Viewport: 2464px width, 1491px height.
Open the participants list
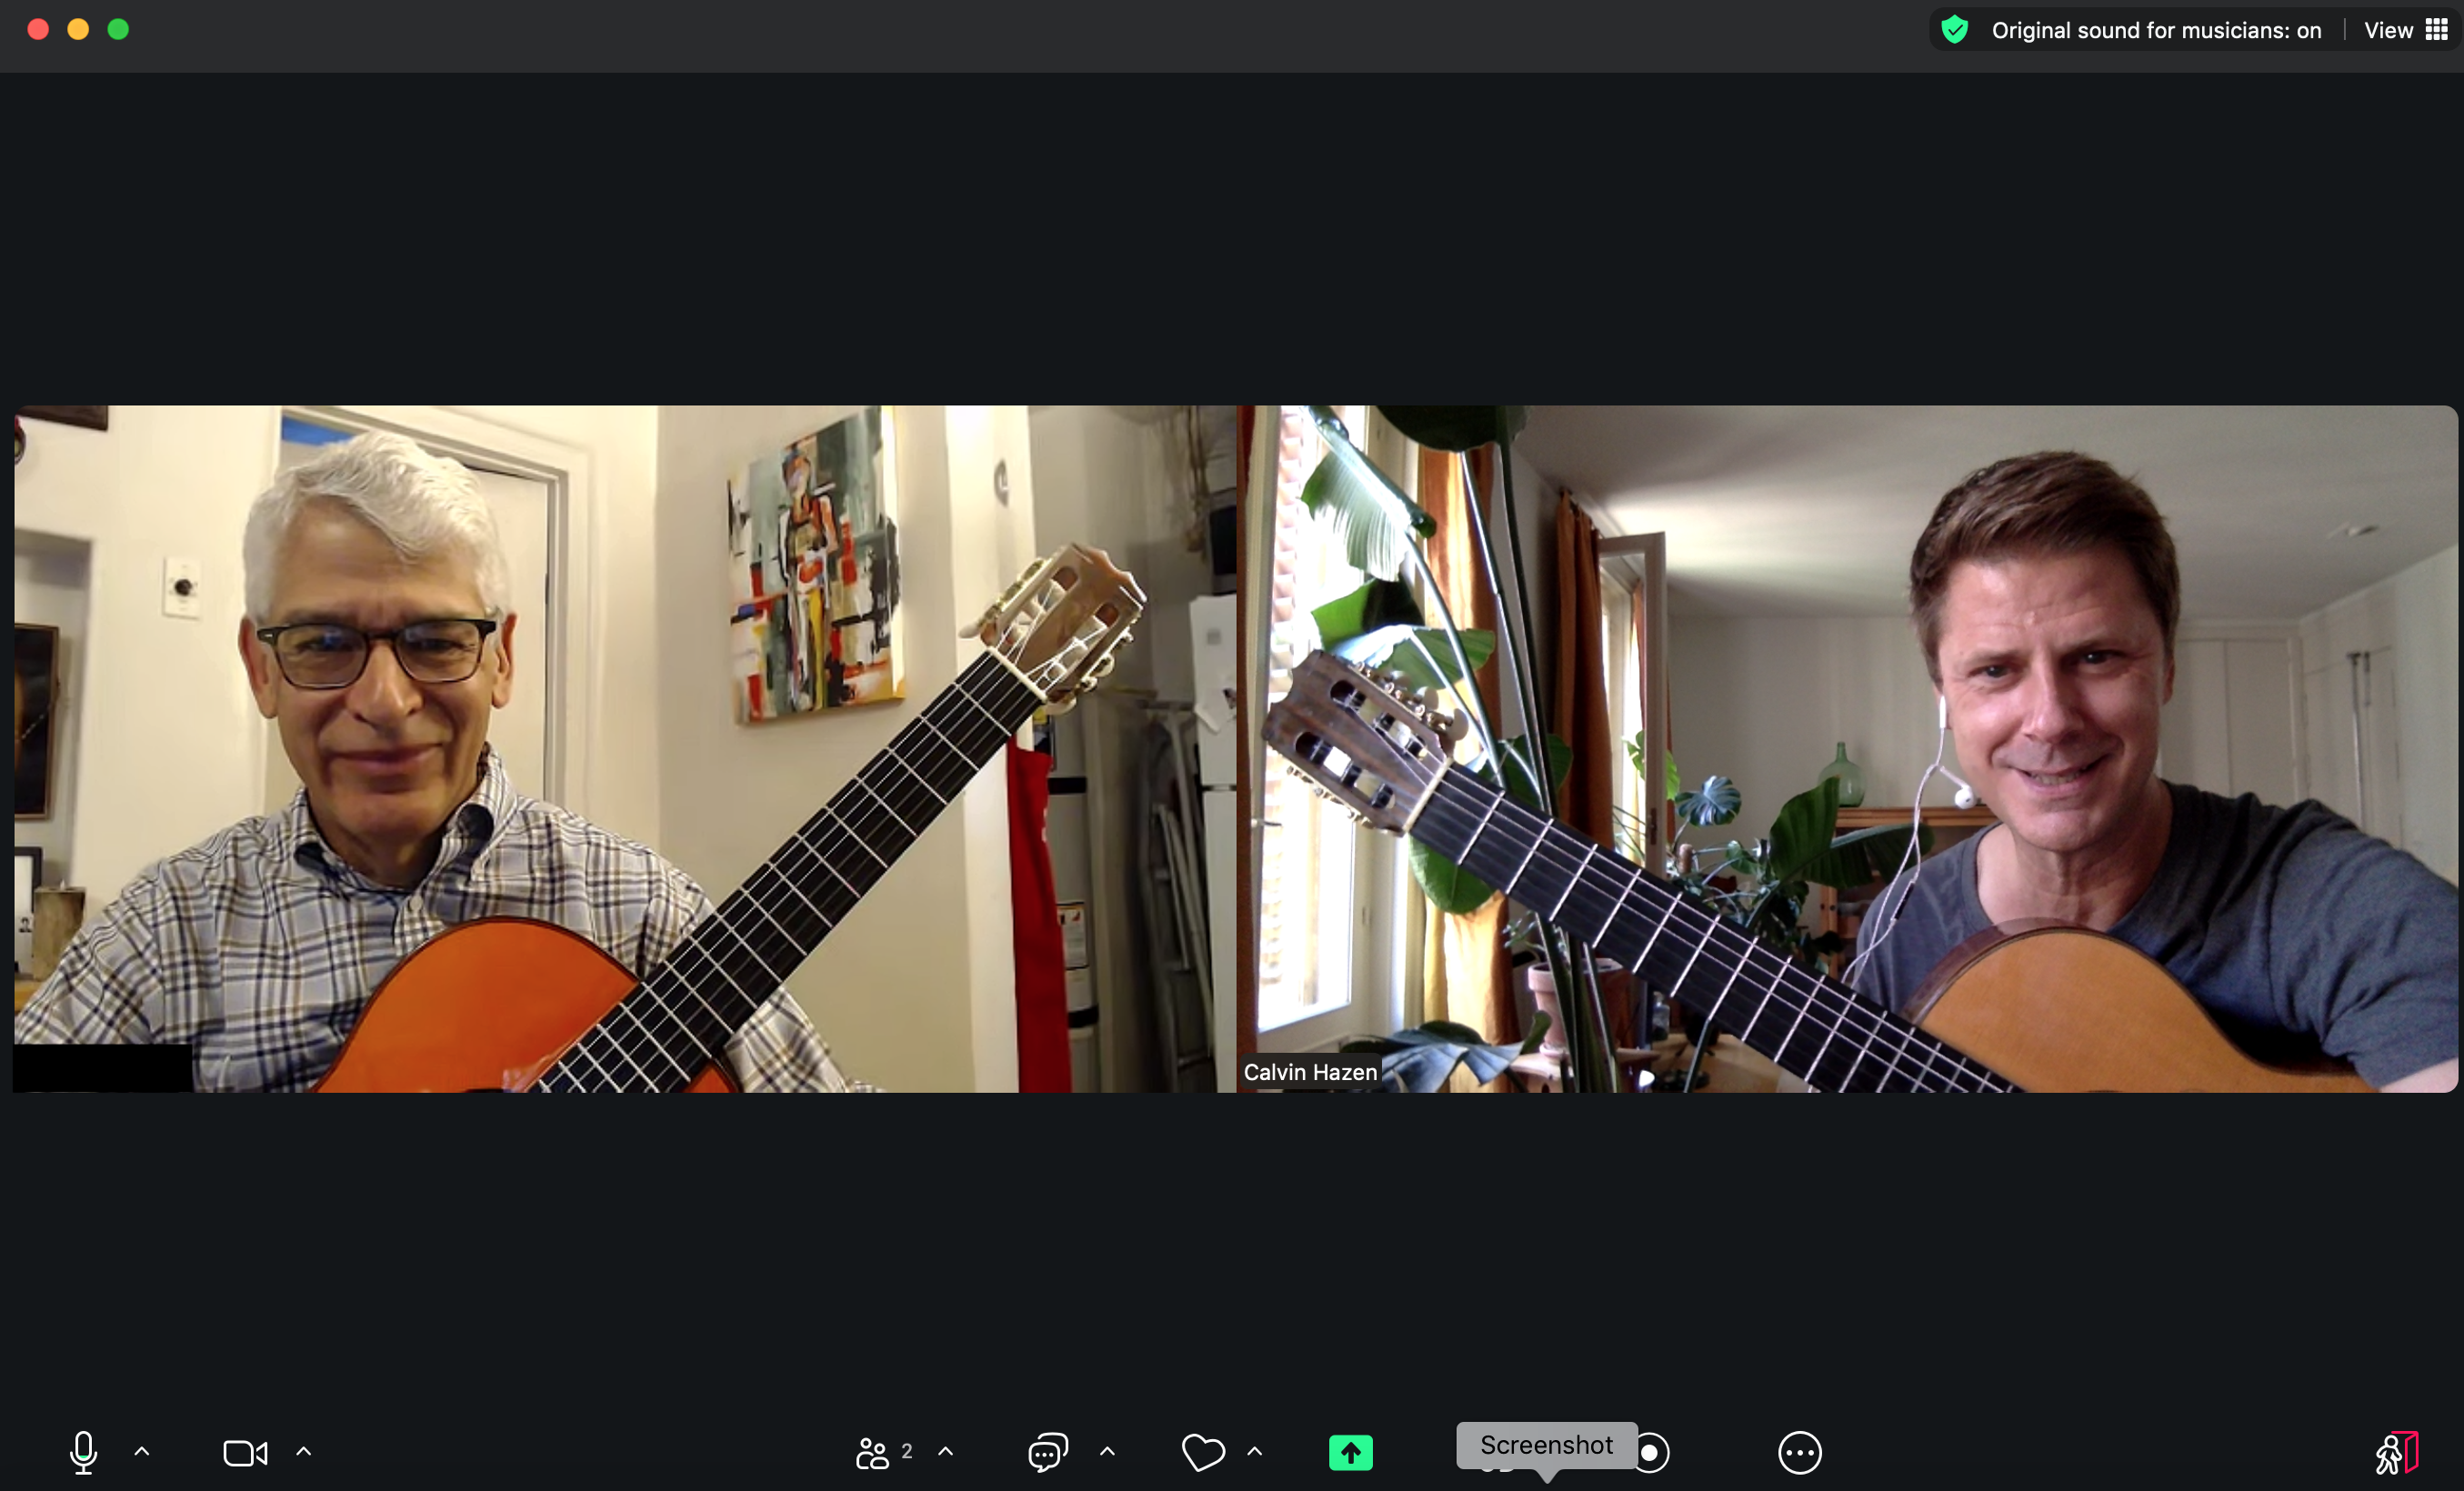(x=872, y=1453)
